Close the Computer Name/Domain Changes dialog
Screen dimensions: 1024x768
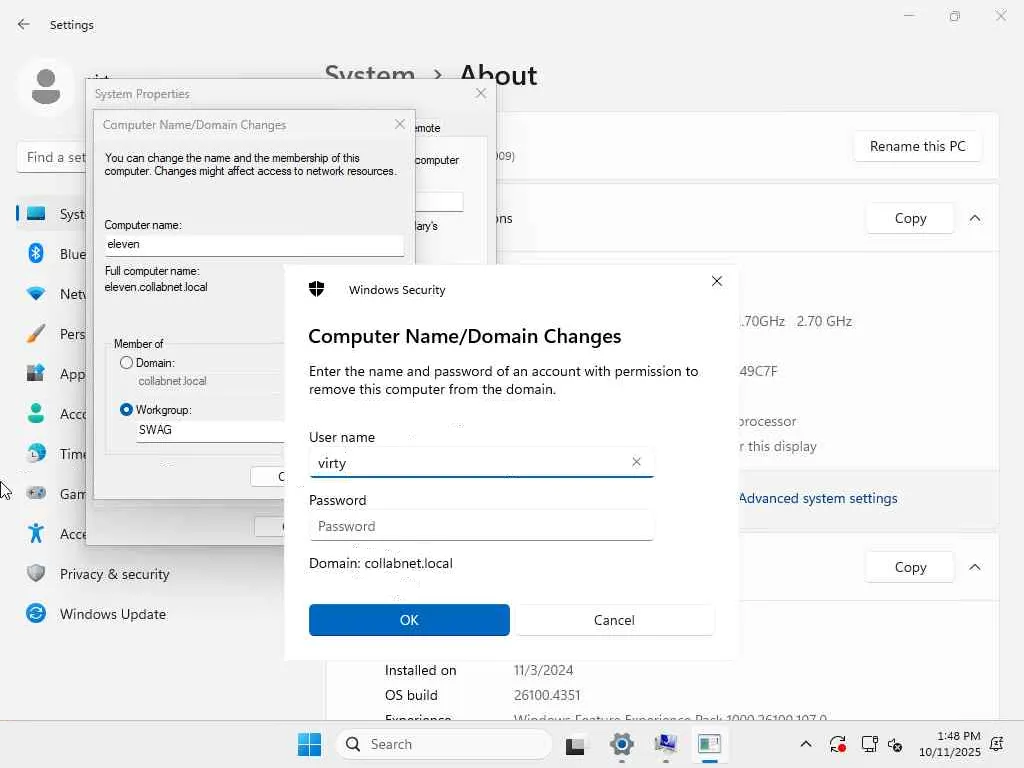(x=400, y=124)
